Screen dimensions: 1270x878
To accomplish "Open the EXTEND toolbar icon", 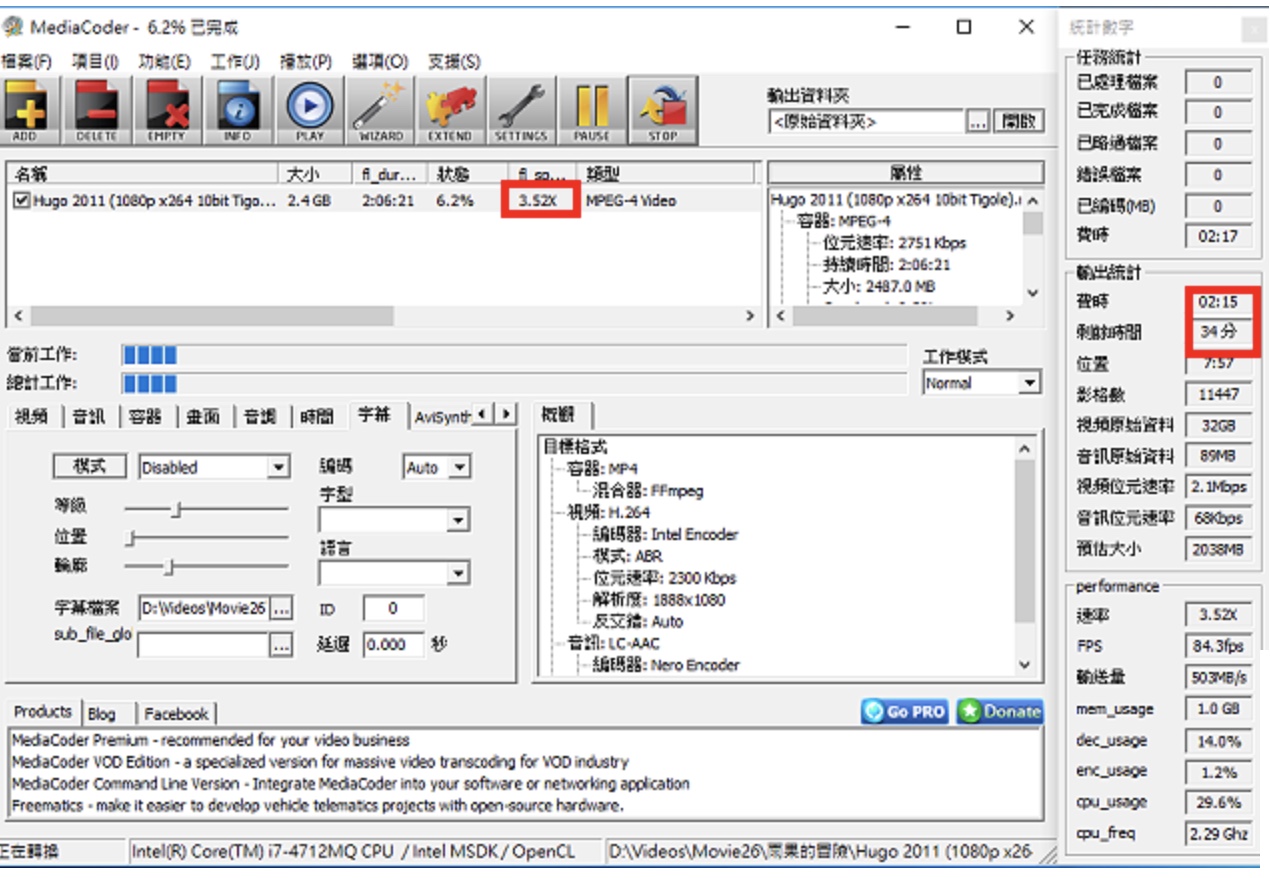I will pyautogui.click(x=450, y=110).
